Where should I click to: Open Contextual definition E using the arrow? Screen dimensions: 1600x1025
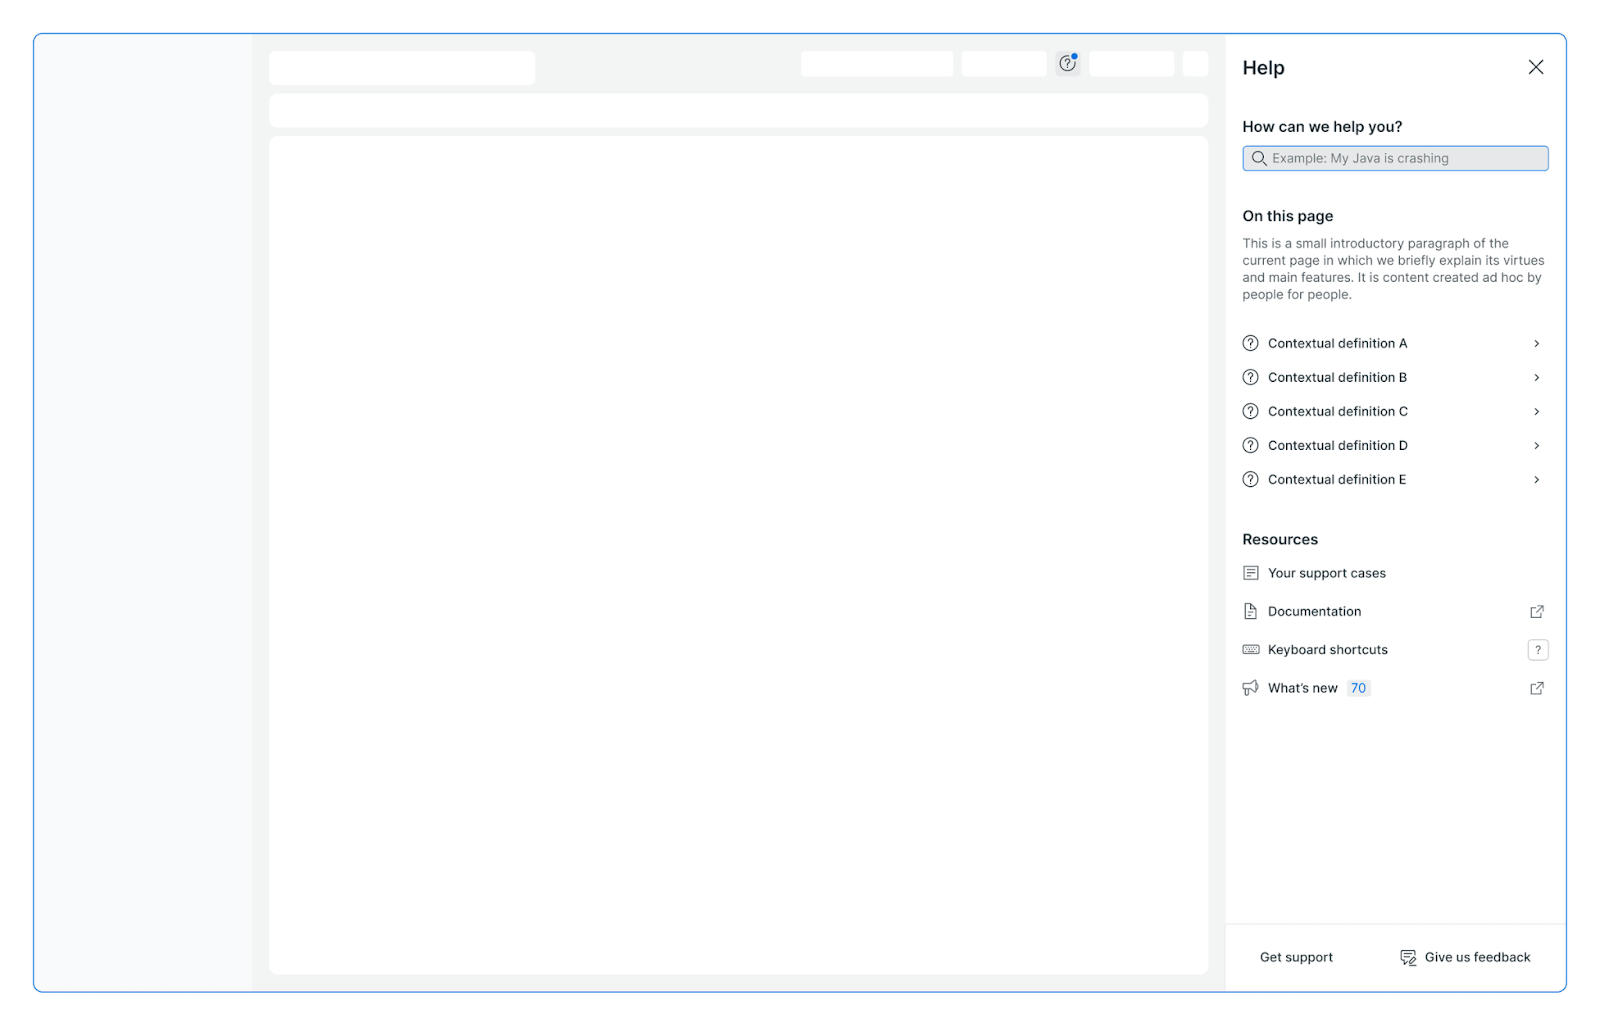click(x=1536, y=479)
